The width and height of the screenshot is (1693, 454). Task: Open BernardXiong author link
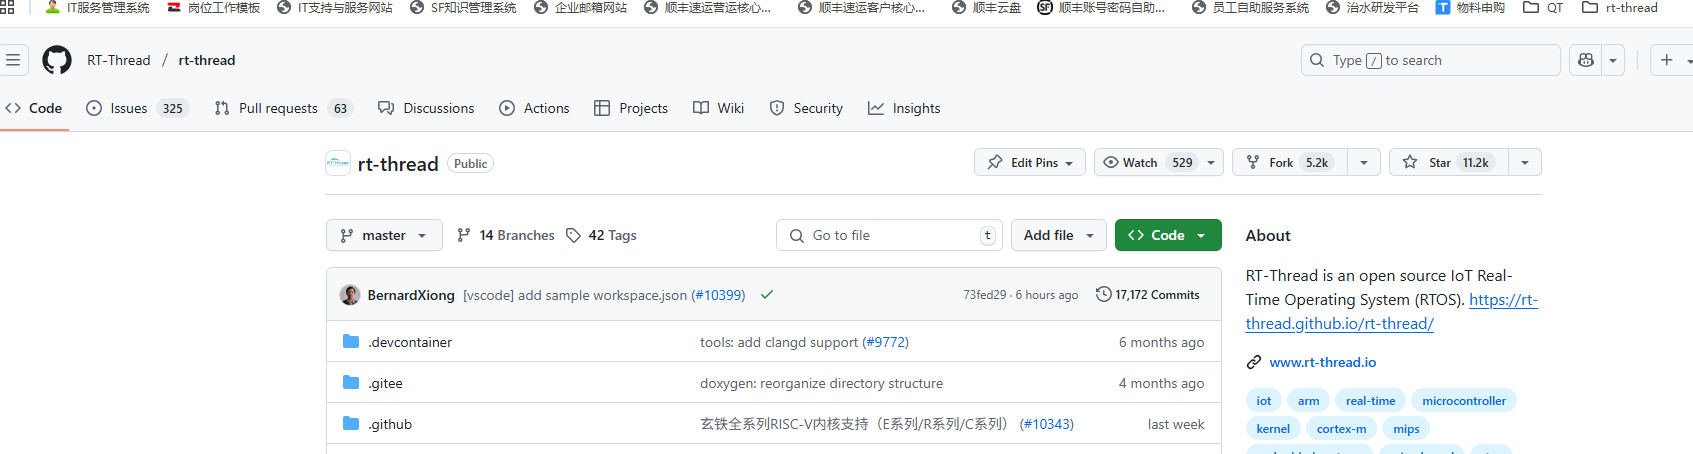411,295
